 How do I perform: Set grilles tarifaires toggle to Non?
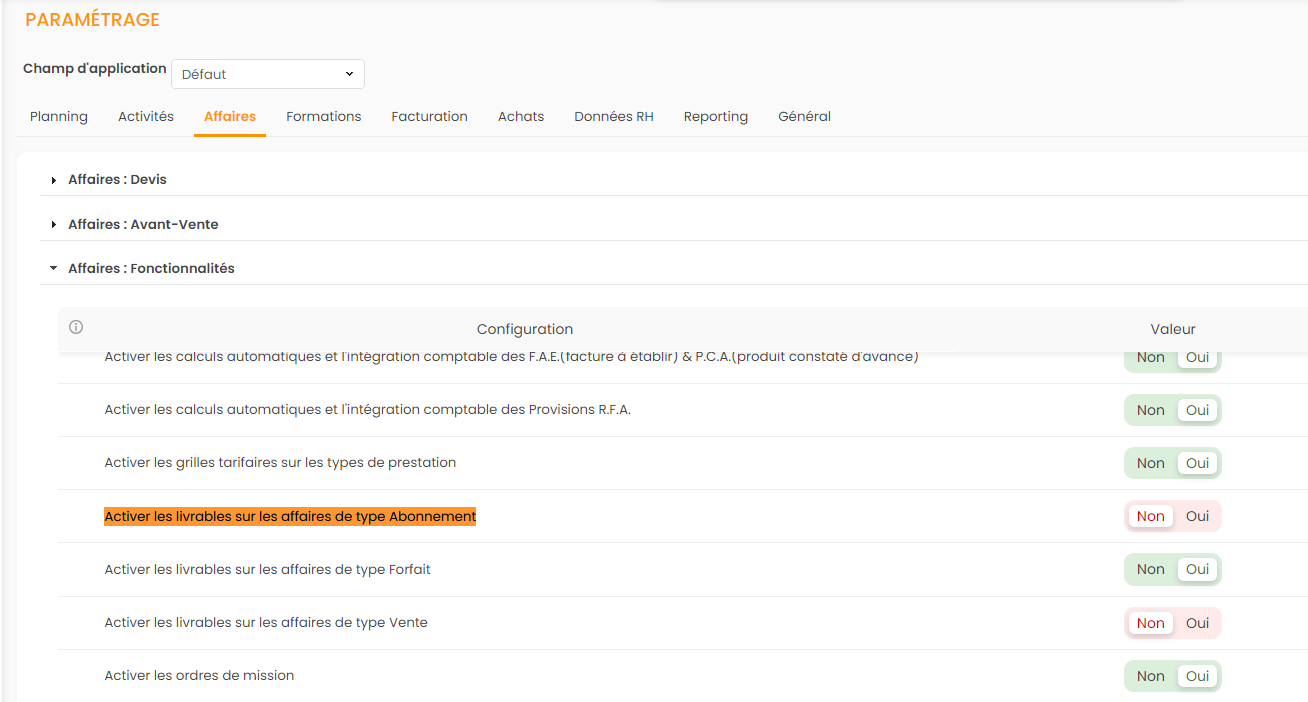click(x=1150, y=463)
